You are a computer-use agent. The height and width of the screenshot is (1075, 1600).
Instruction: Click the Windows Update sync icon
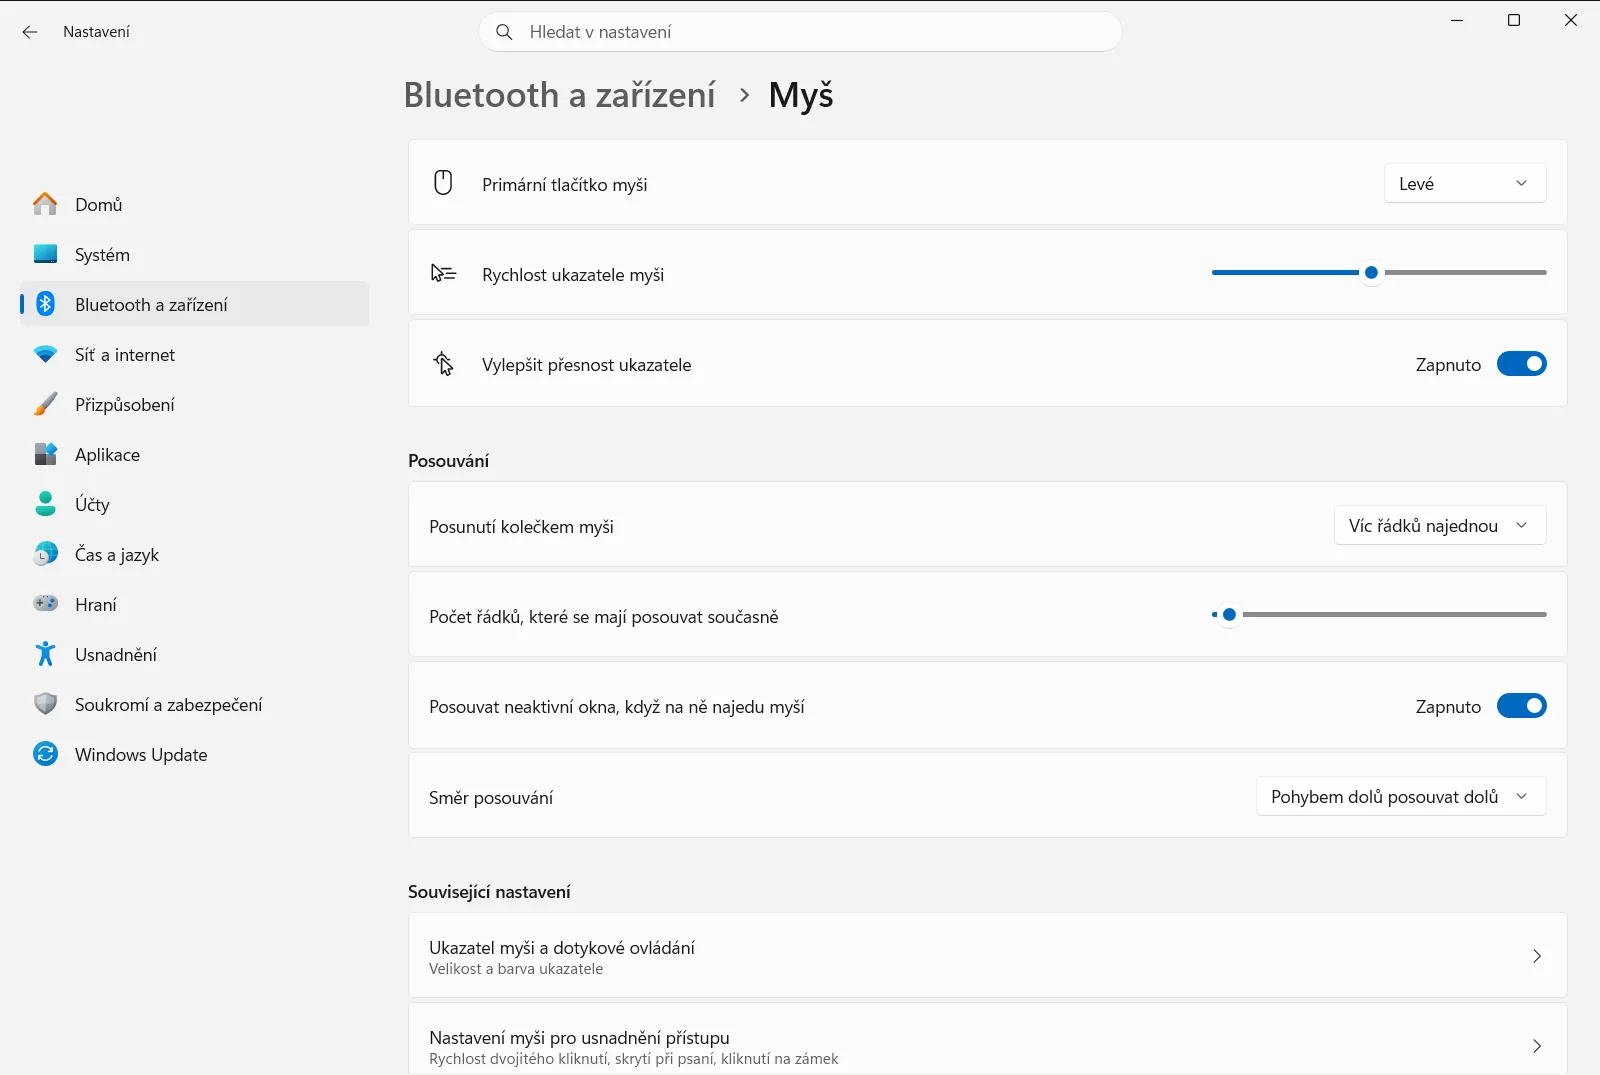[45, 754]
